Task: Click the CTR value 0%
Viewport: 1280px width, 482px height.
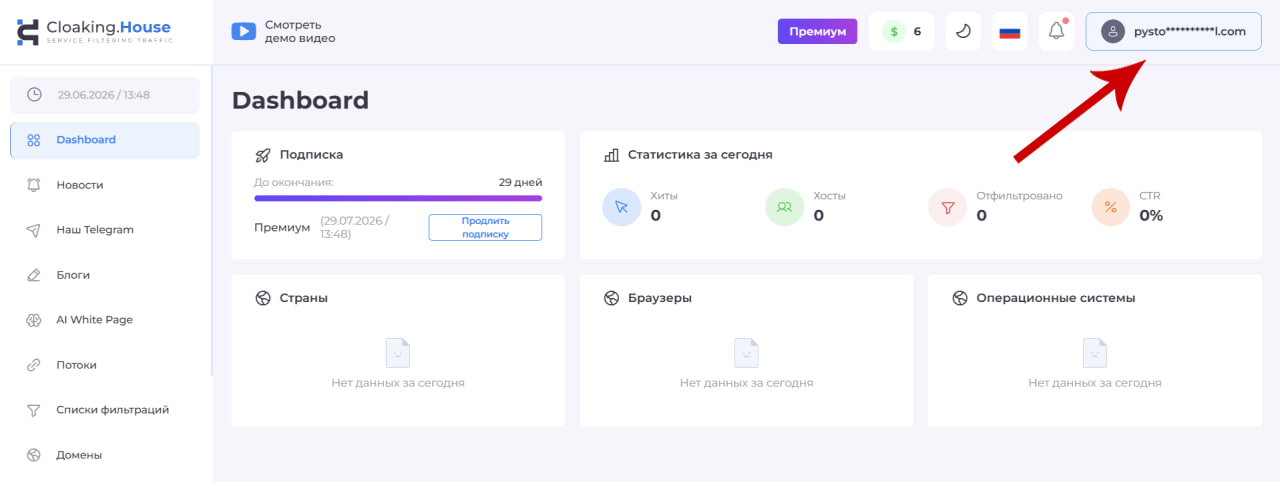Action: point(1151,215)
